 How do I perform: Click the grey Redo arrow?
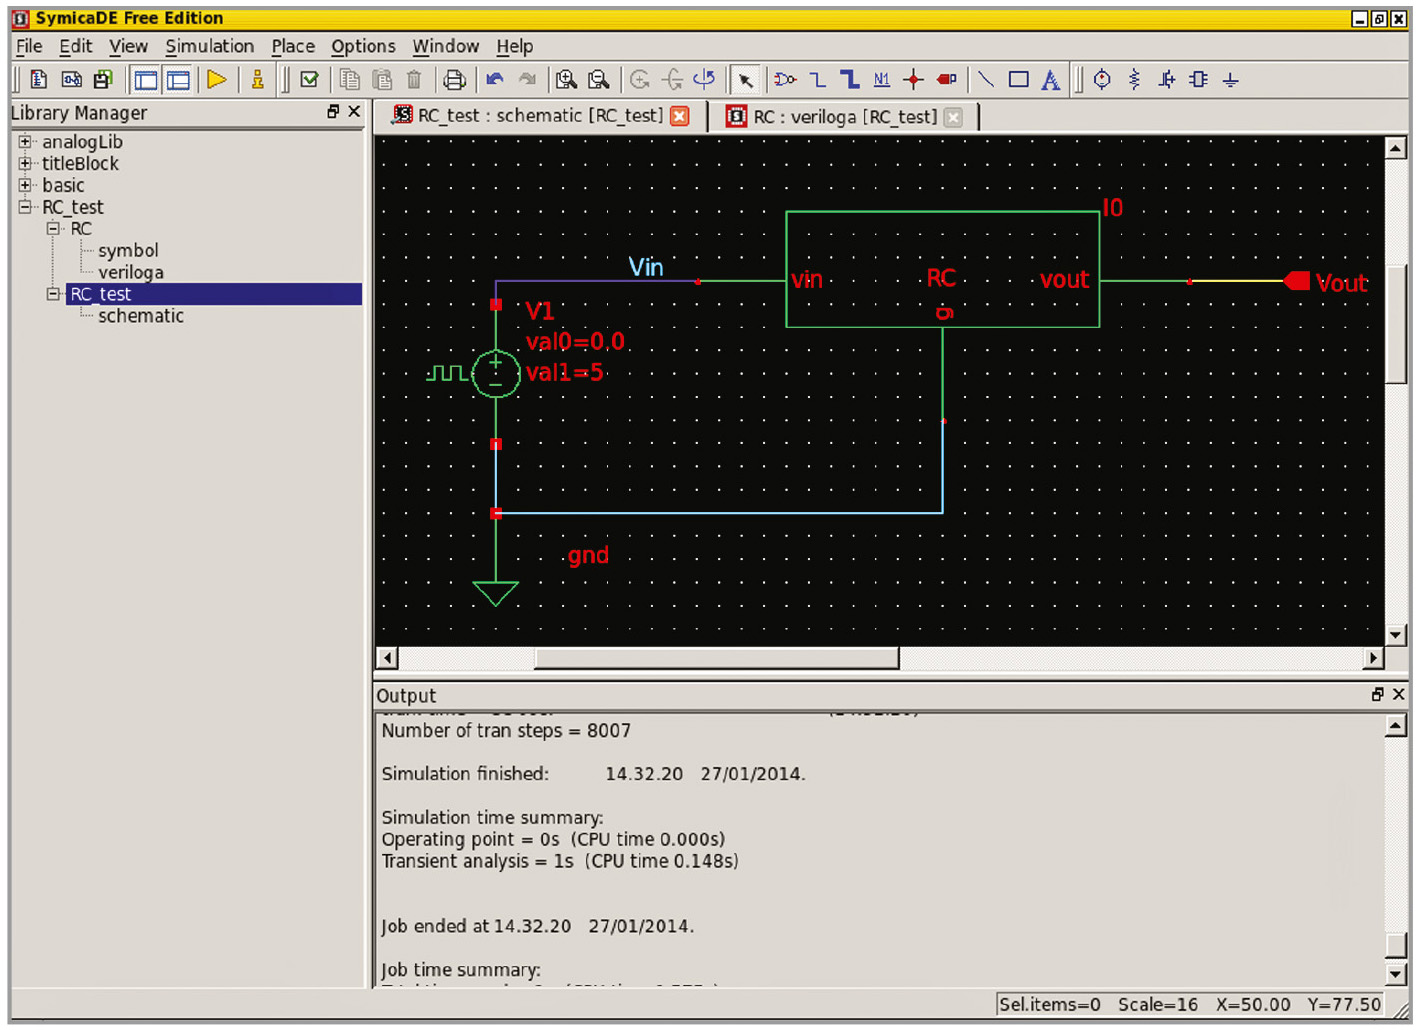point(527,79)
